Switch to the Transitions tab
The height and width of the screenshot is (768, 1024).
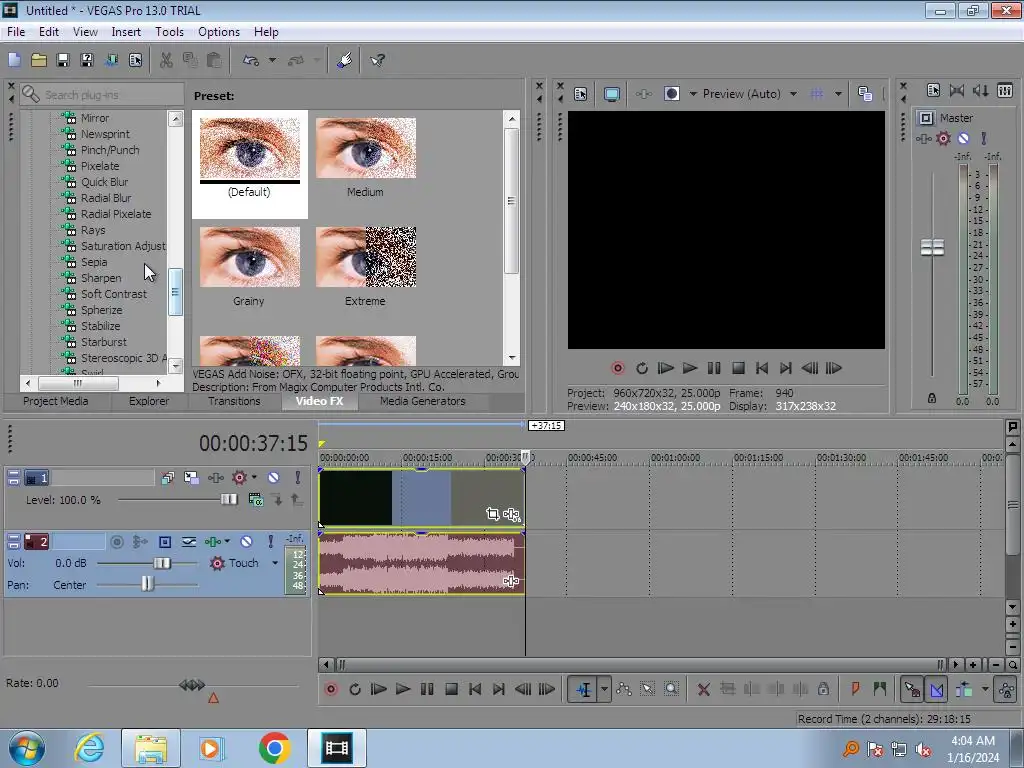tap(234, 401)
